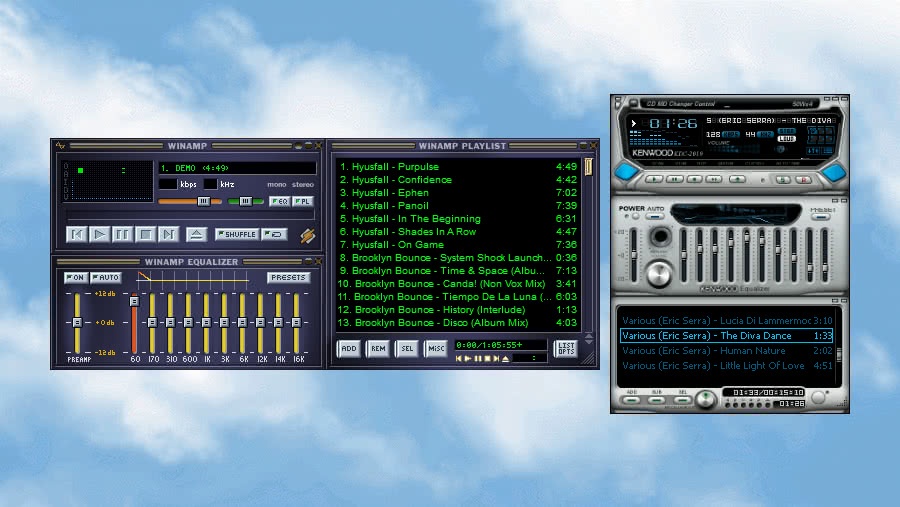The image size is (900, 507).
Task: Open the ADD menu in Winamp Playlist
Action: click(348, 349)
